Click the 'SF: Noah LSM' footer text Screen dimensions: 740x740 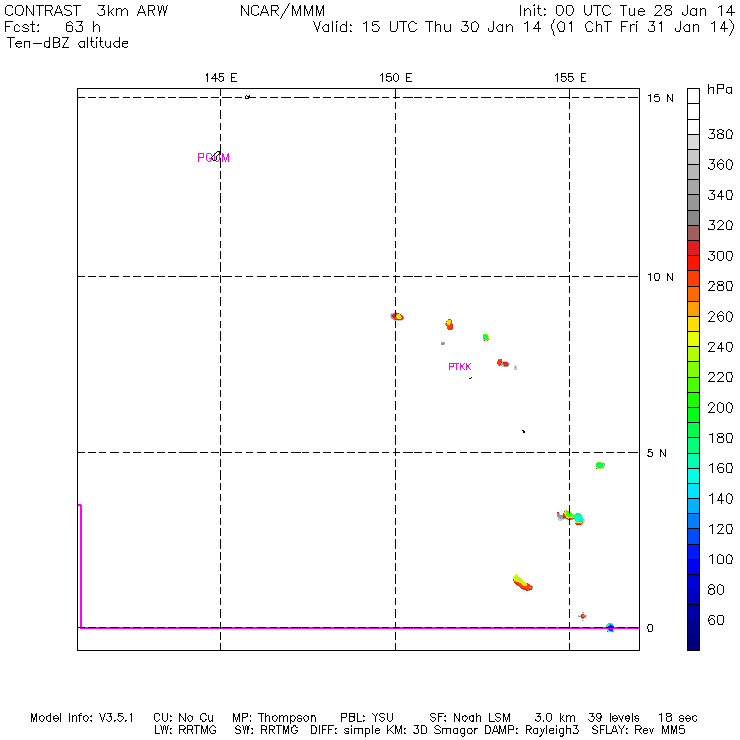click(x=470, y=718)
